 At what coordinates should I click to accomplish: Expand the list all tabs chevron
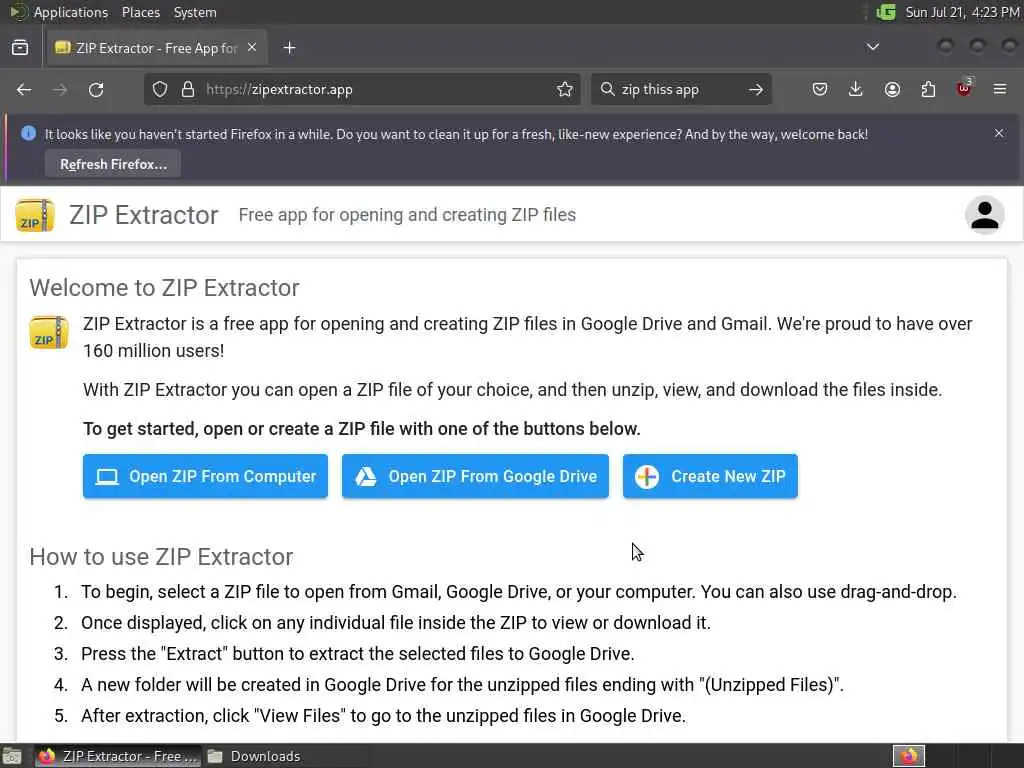(872, 47)
